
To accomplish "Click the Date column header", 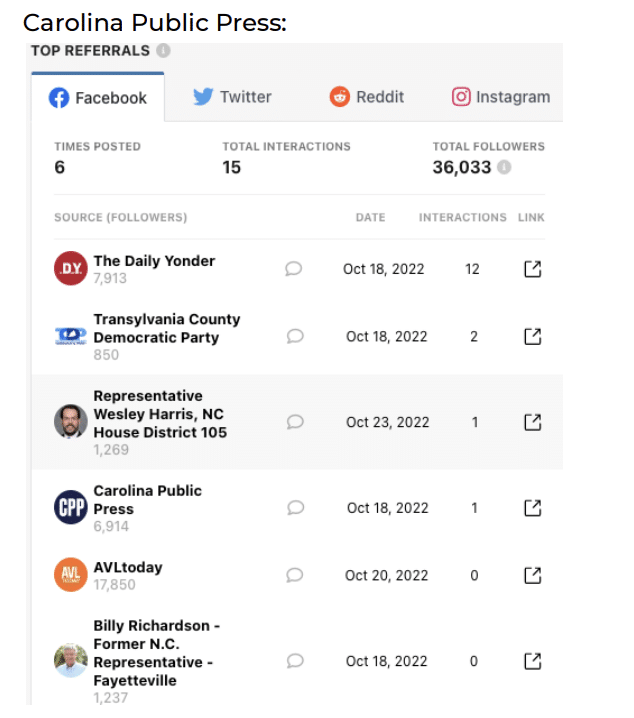I will [370, 217].
